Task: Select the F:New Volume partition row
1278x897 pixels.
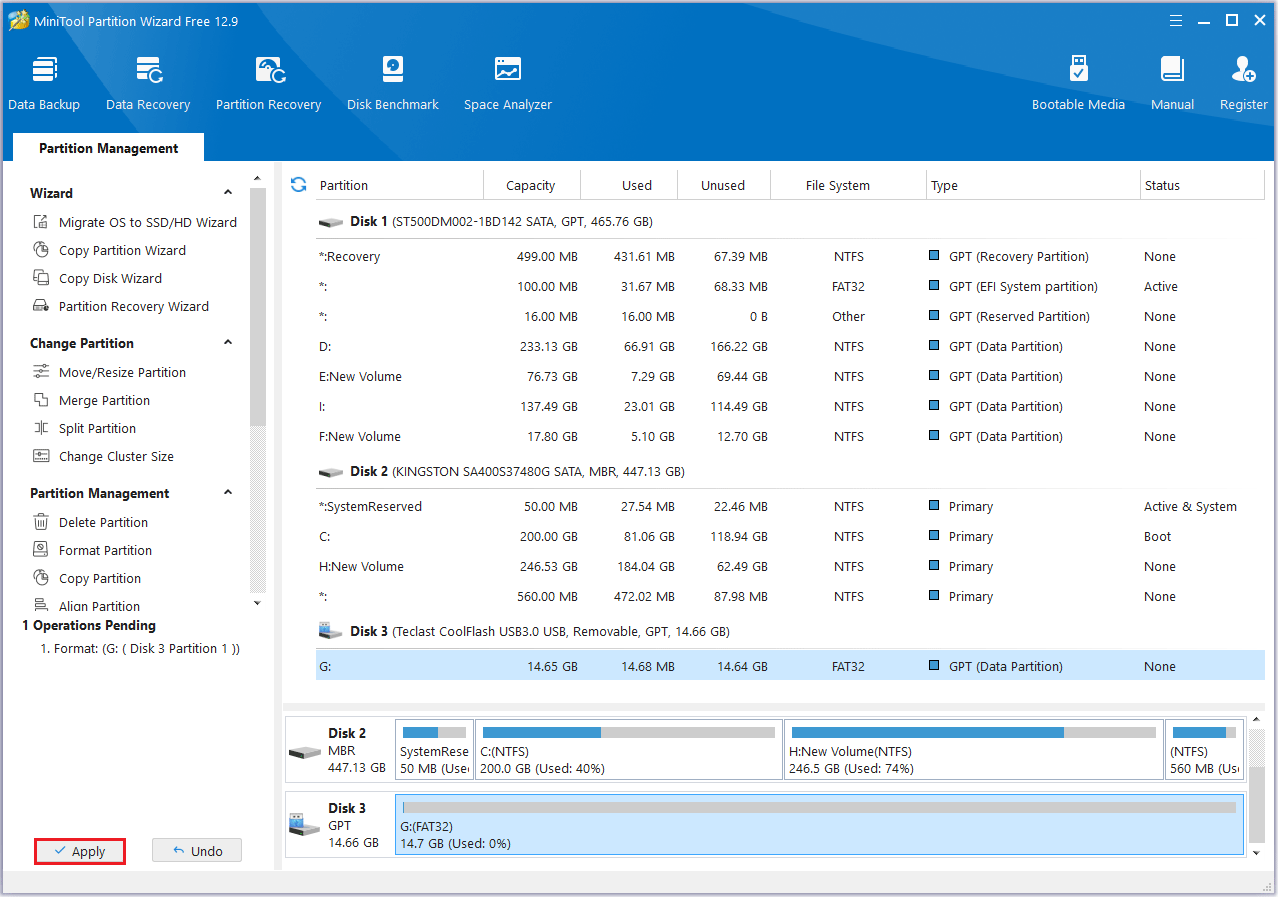Action: coord(790,436)
